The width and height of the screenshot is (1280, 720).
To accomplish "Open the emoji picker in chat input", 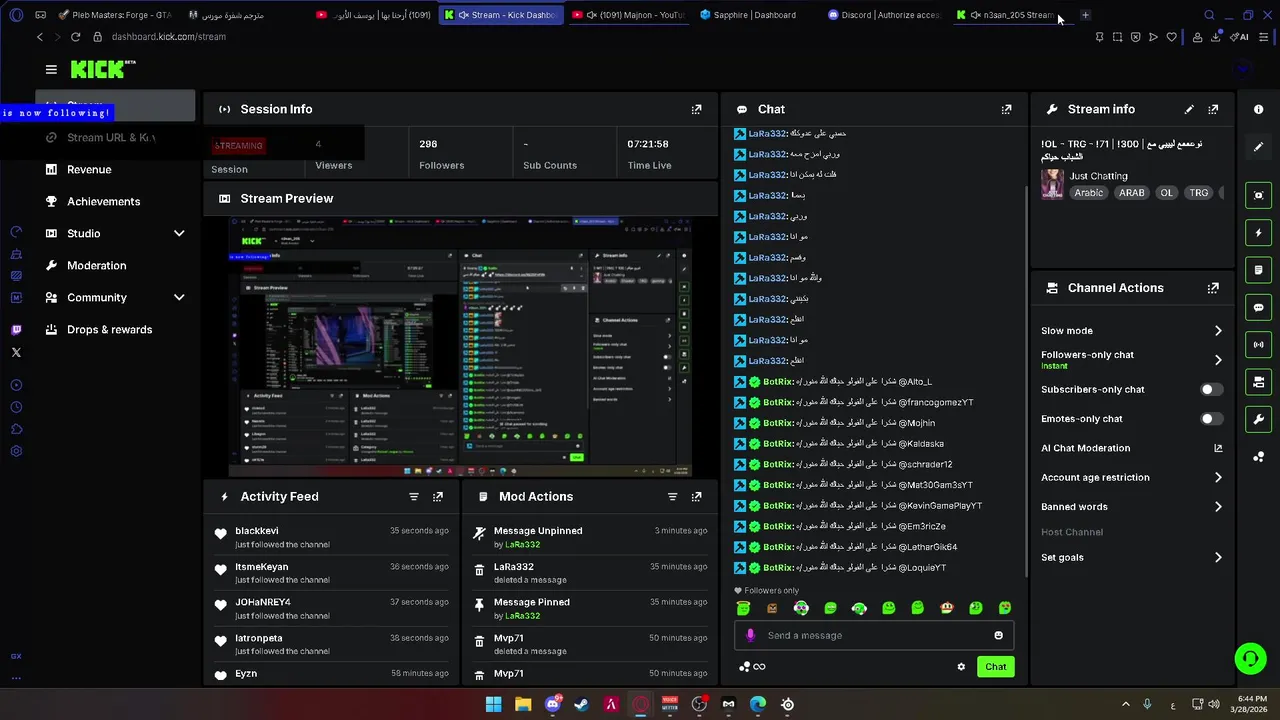I will click(998, 635).
